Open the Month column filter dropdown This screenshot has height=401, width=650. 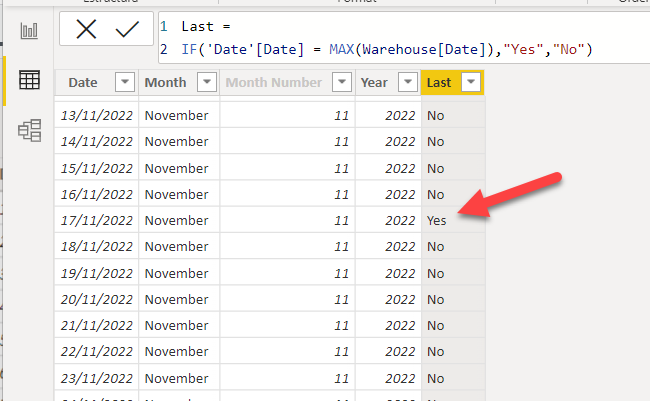click(206, 83)
